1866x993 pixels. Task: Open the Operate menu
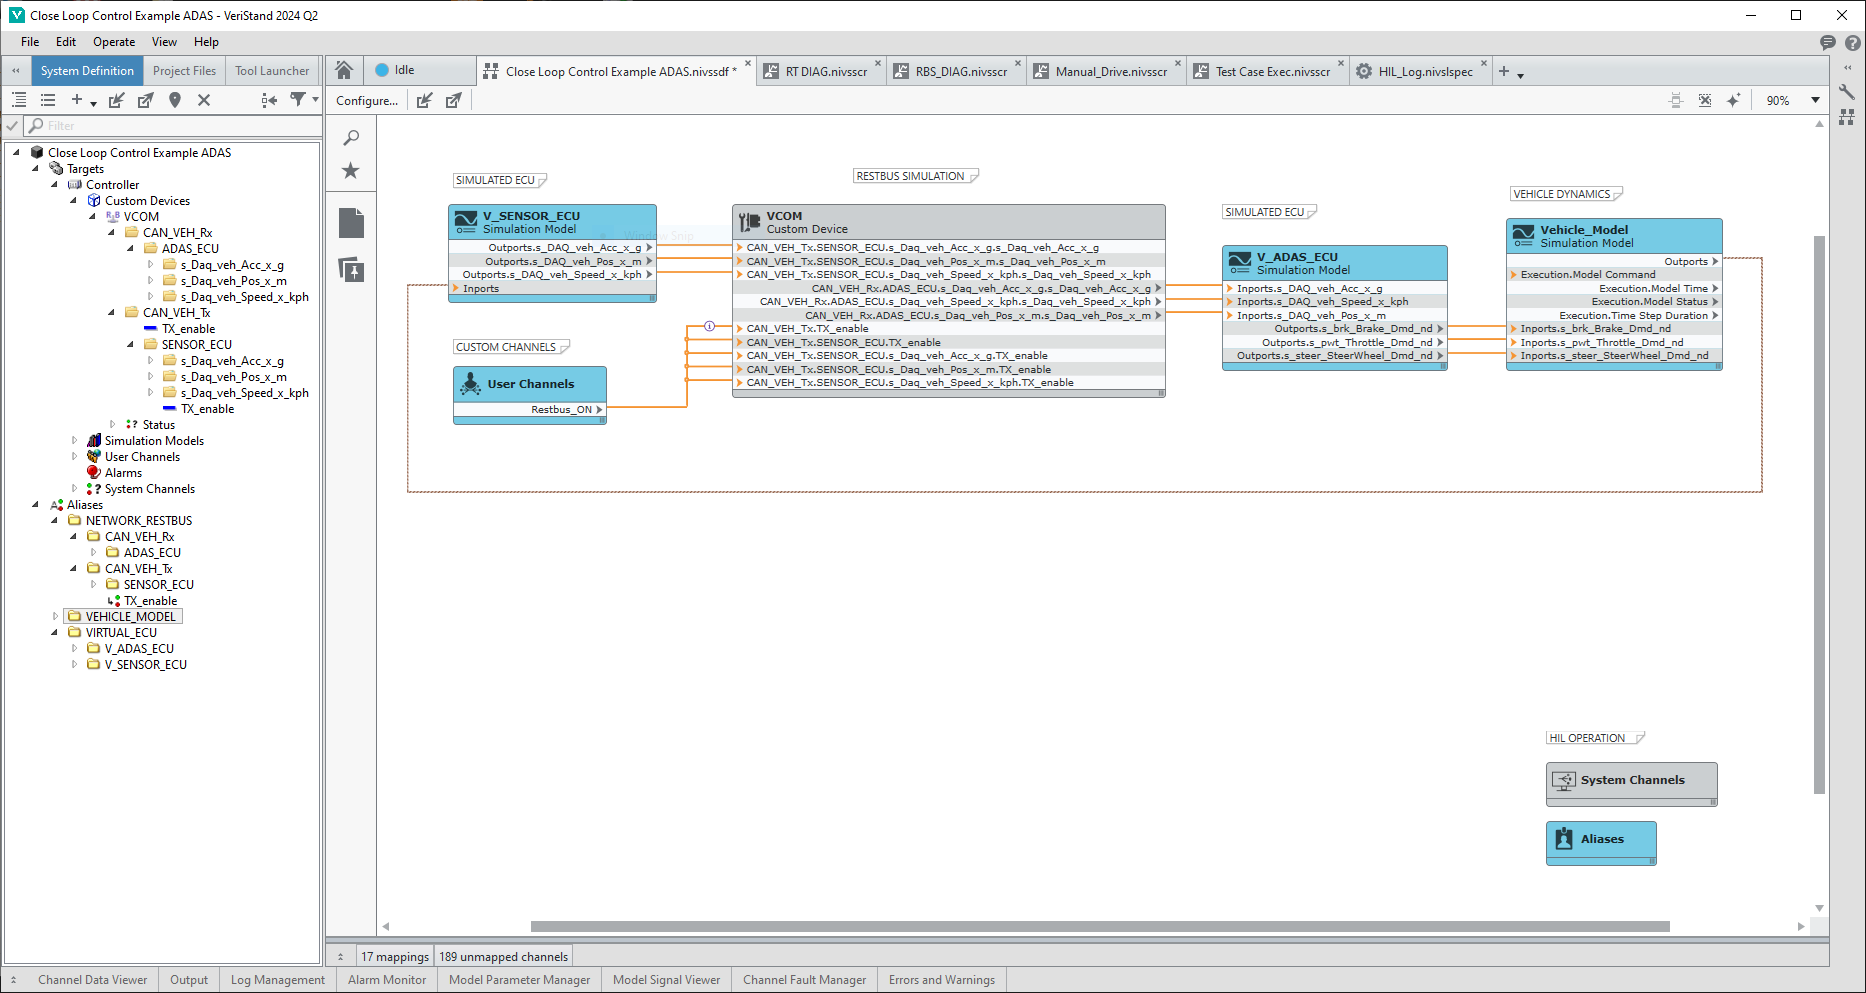click(114, 42)
